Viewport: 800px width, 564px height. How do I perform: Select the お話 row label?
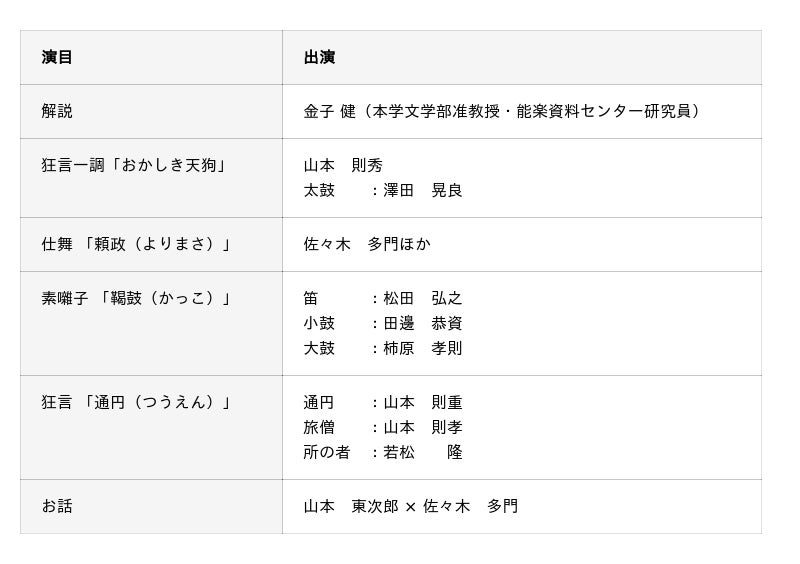coord(57,506)
